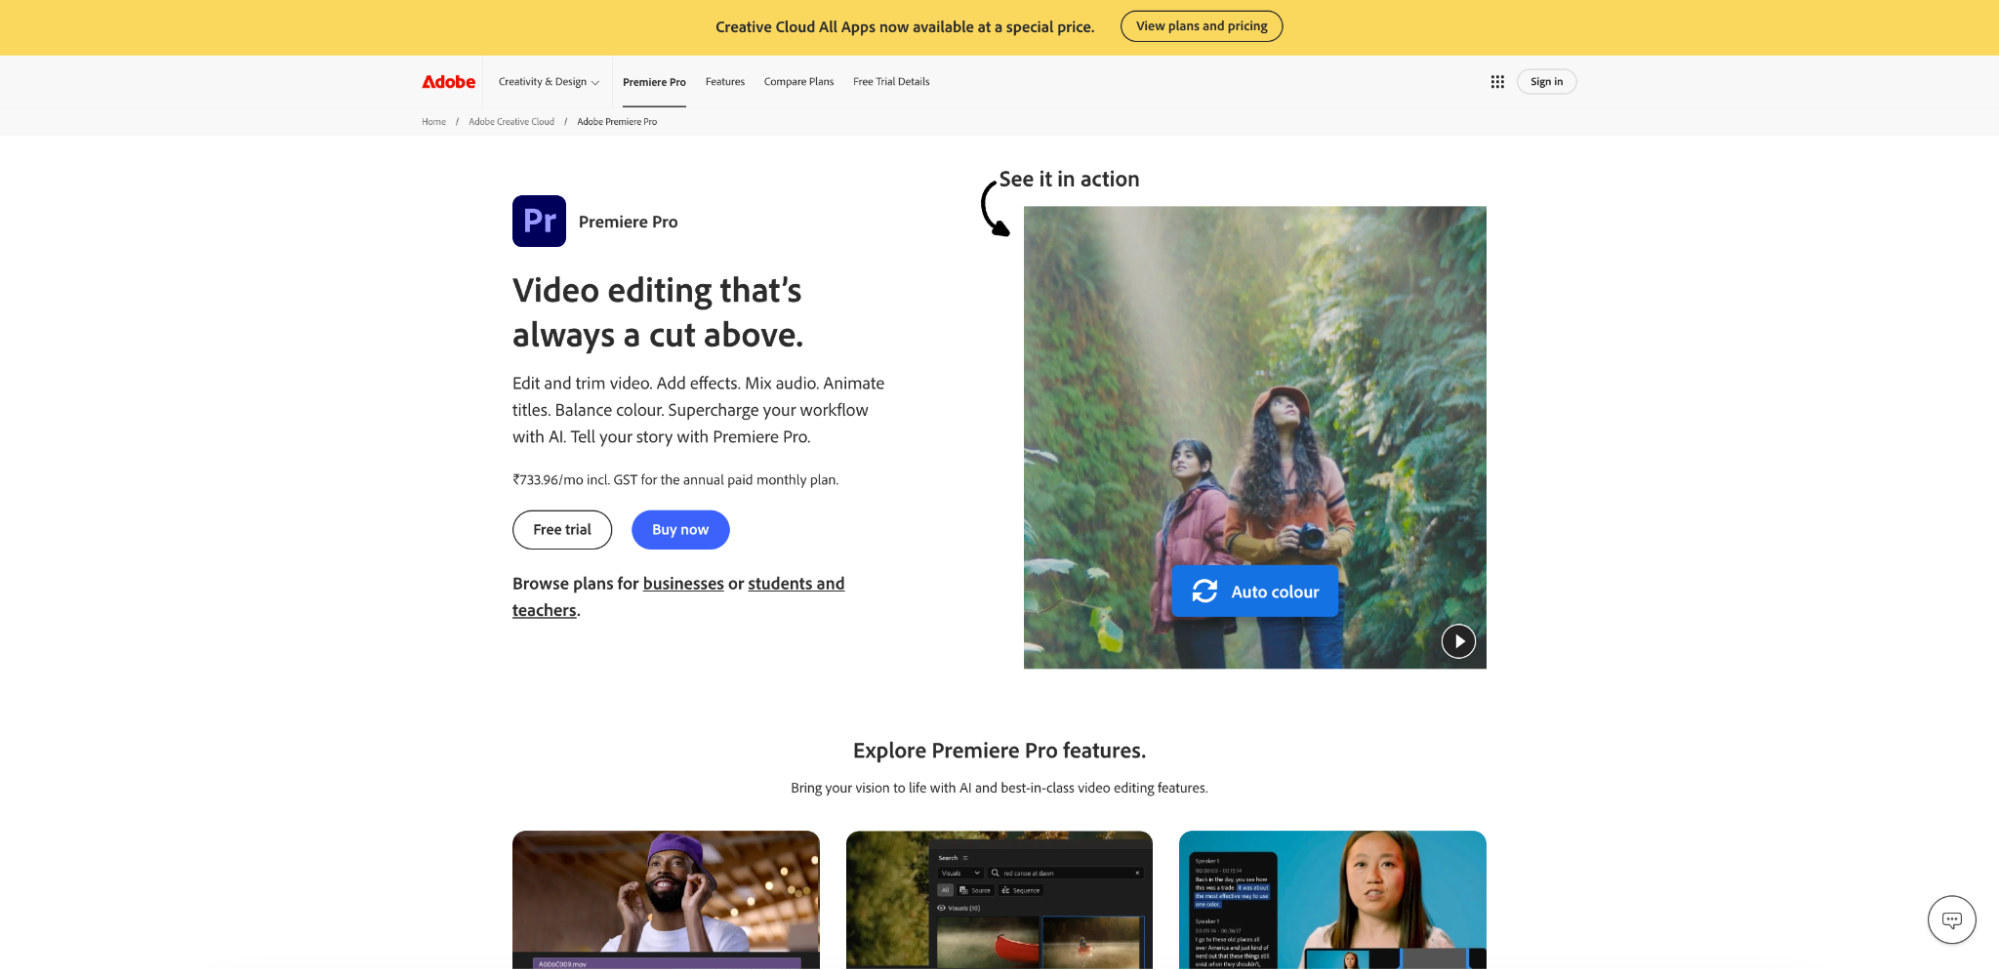This screenshot has width=1999, height=970.
Task: Expand the Creativity & Design menu
Action: [x=549, y=82]
